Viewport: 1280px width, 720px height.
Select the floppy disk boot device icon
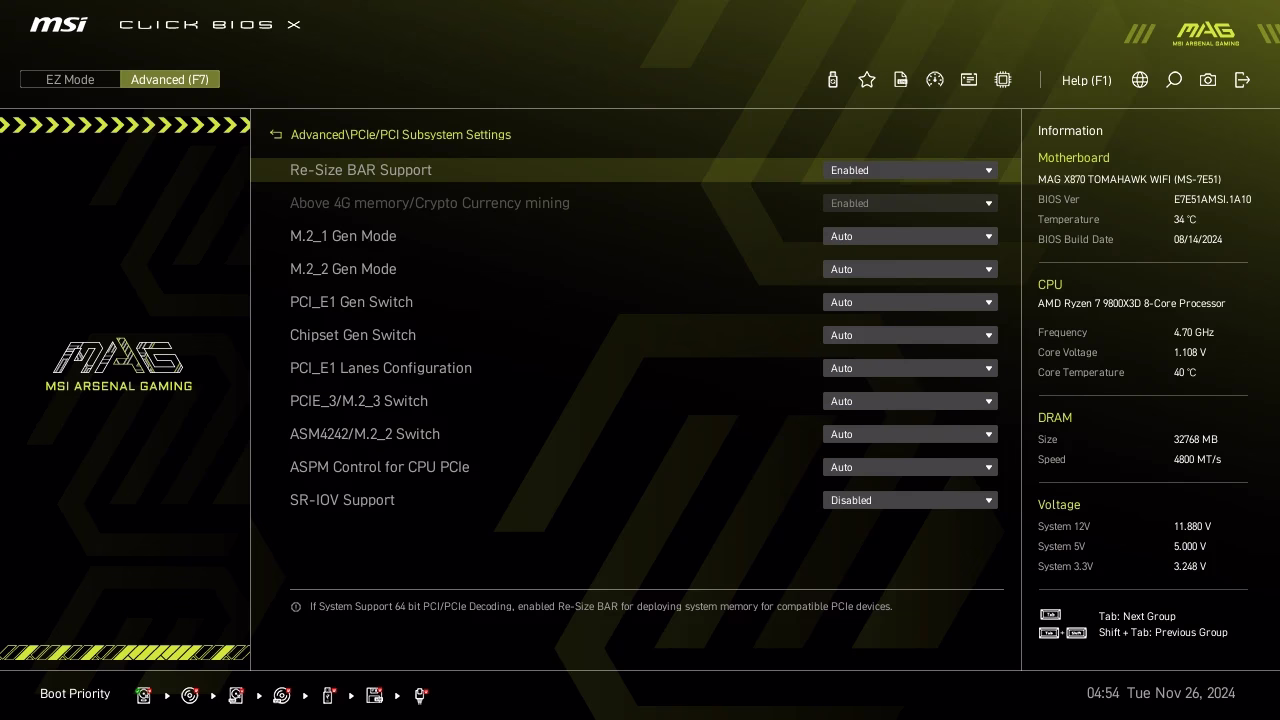(375, 695)
